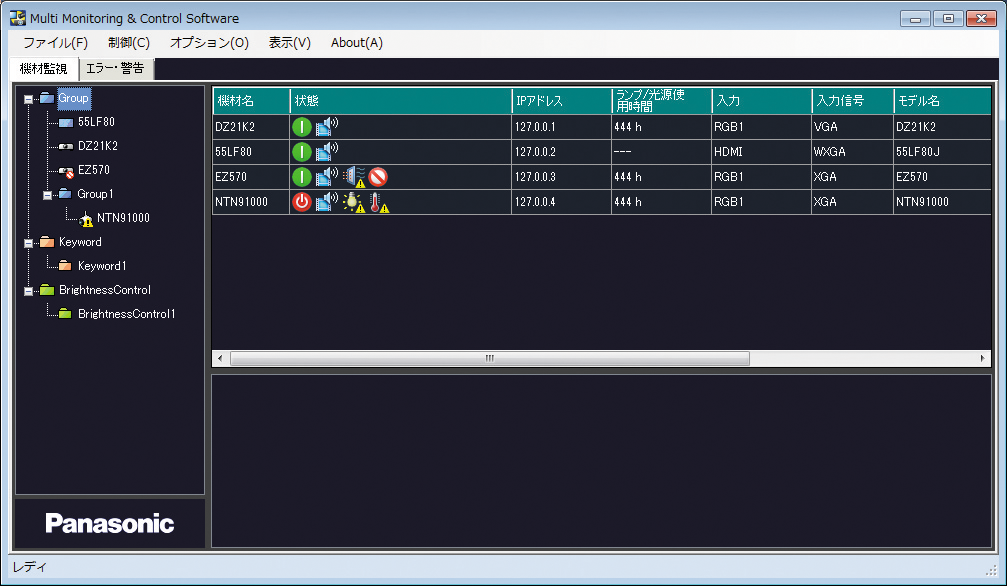Viewport: 1007px width, 586px height.
Task: Click the Group1 folder icon in tree
Action: click(x=65, y=194)
